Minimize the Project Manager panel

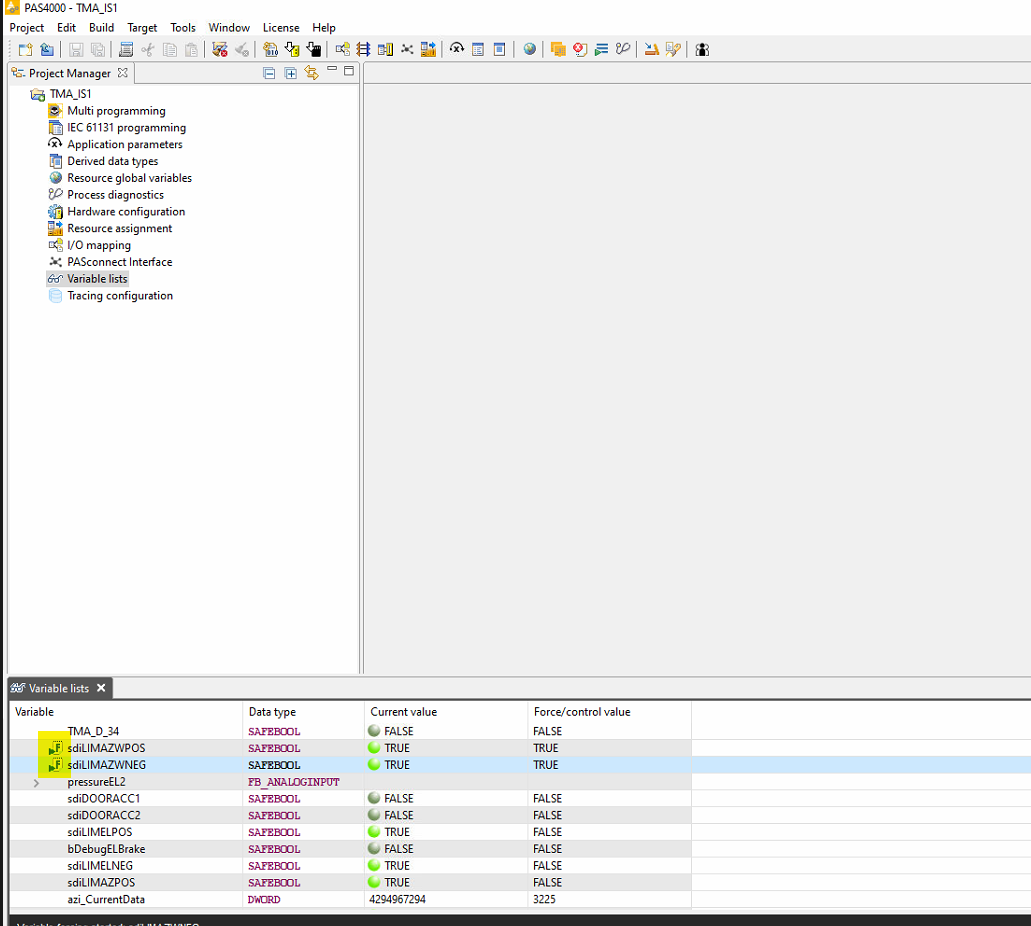point(332,70)
